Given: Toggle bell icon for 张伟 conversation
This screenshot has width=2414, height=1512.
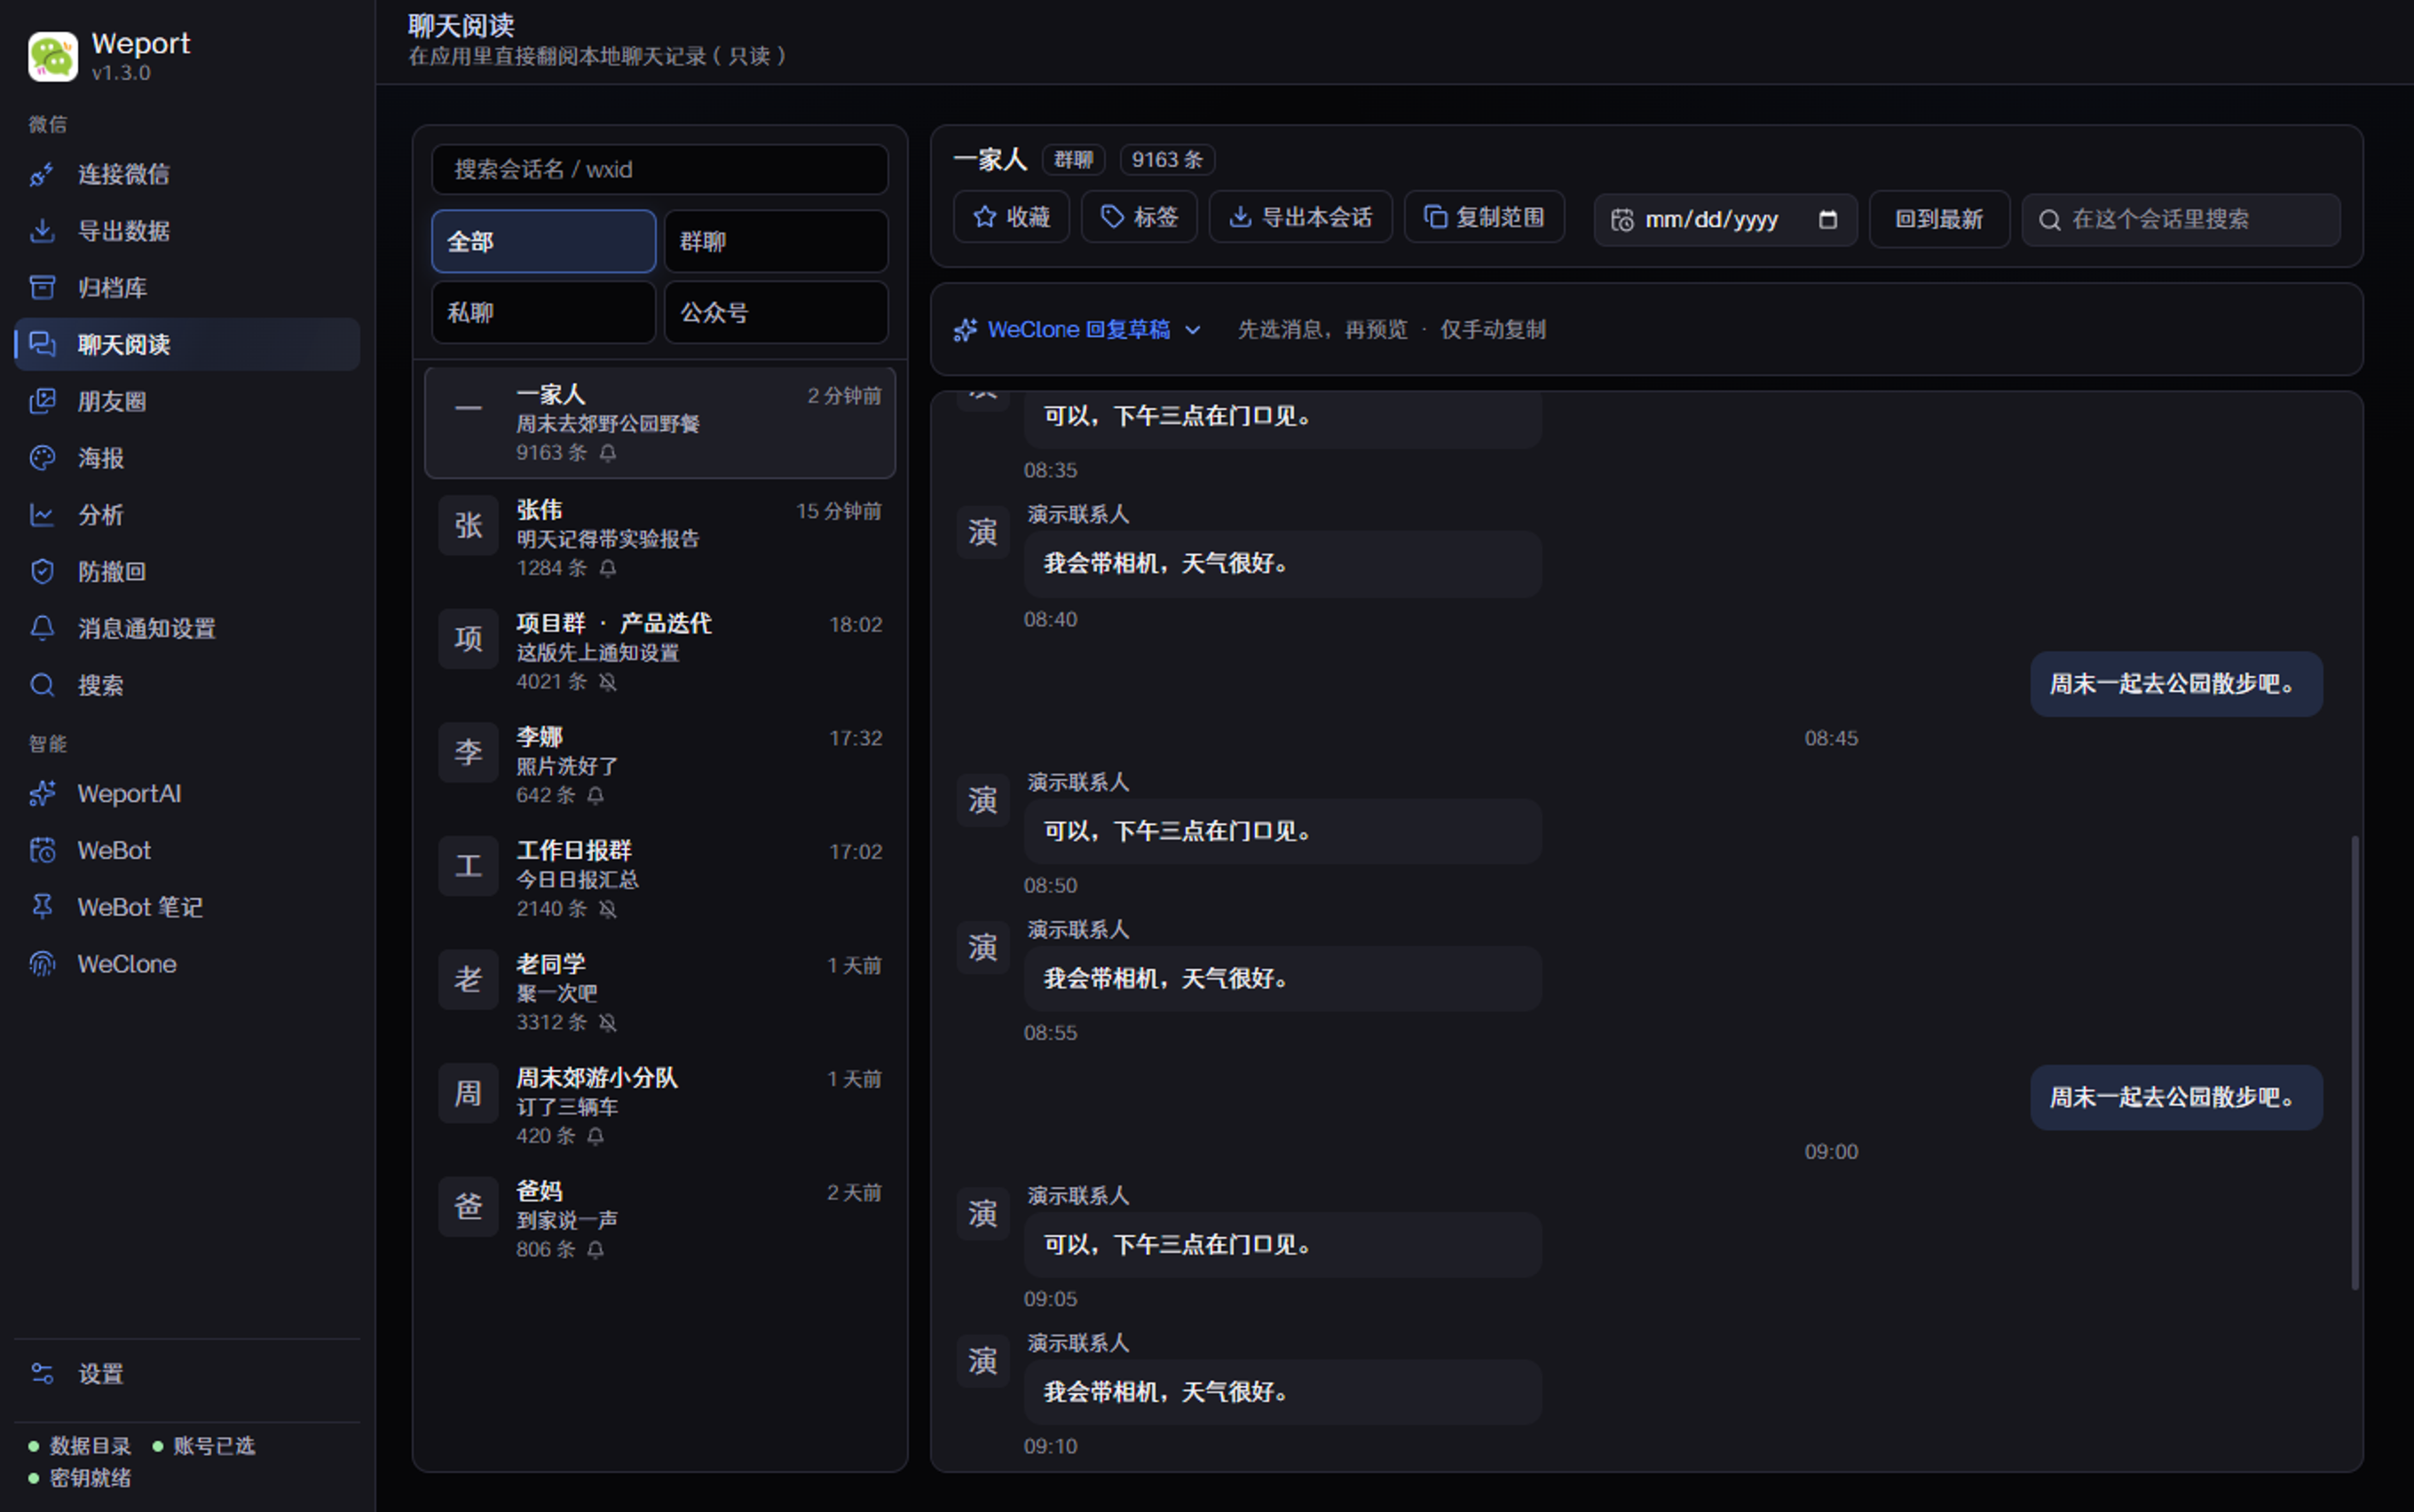Looking at the screenshot, I should tap(608, 568).
